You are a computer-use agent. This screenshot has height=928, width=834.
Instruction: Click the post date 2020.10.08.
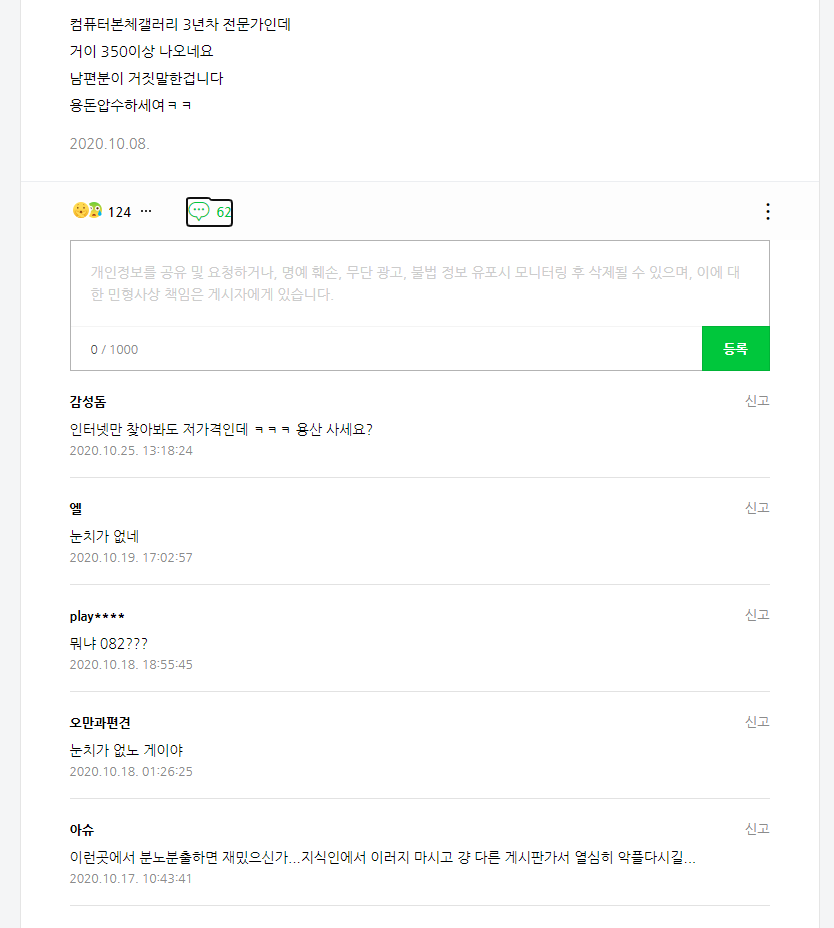(109, 144)
